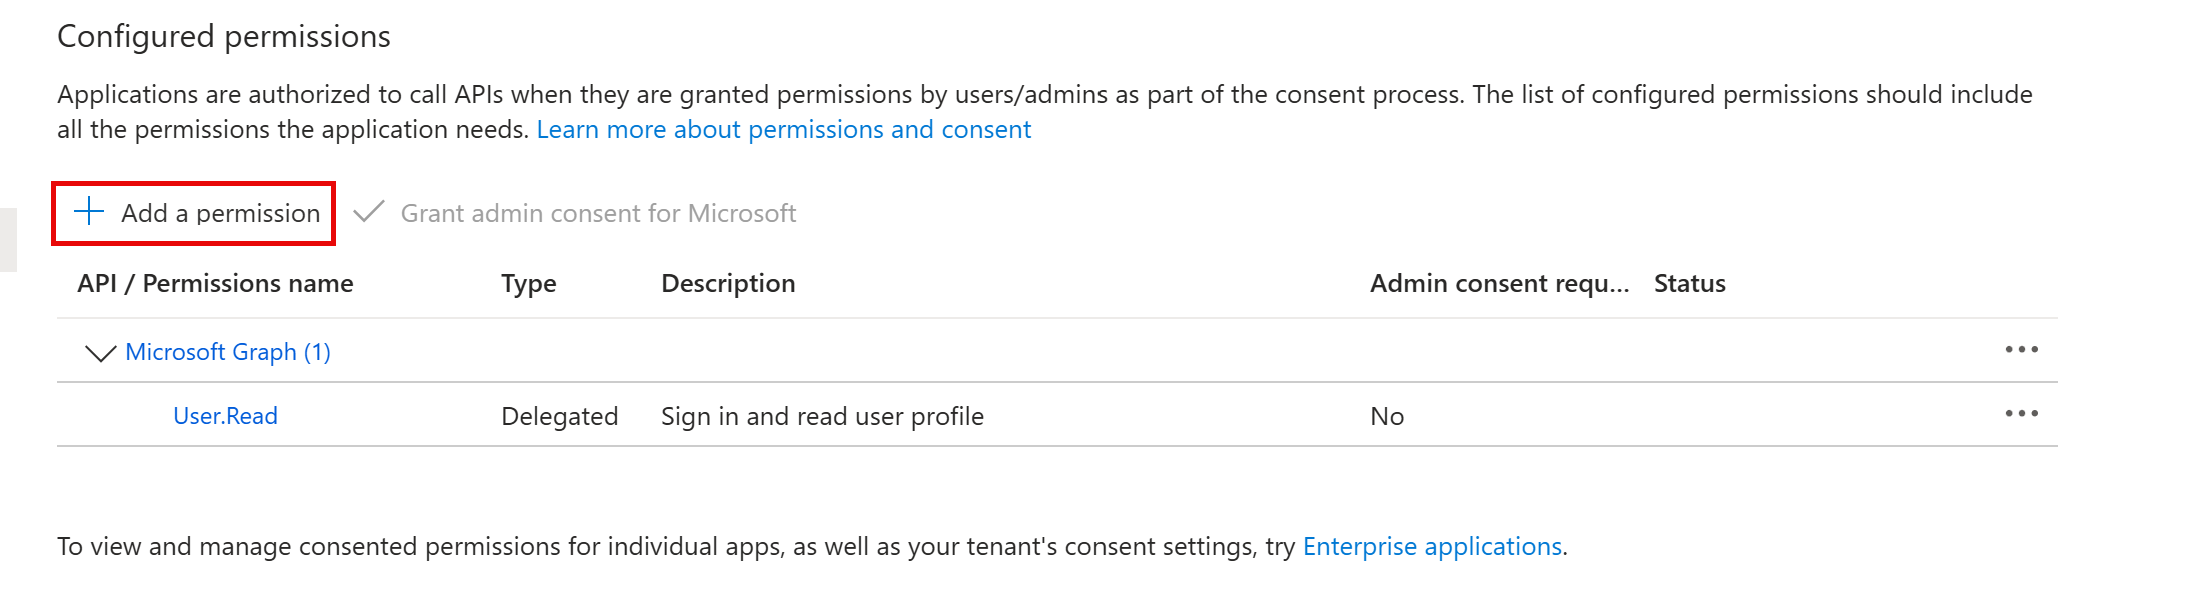Click the Configured permissions heading

[x=224, y=37]
